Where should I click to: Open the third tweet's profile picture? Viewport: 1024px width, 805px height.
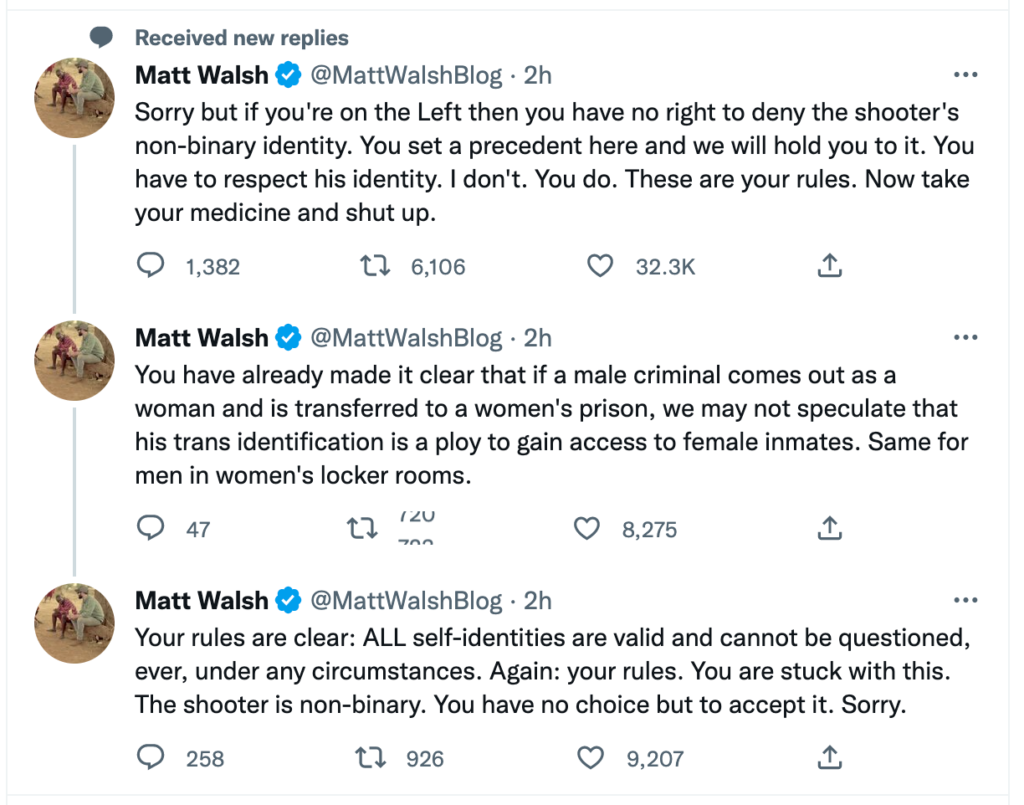pos(74,623)
